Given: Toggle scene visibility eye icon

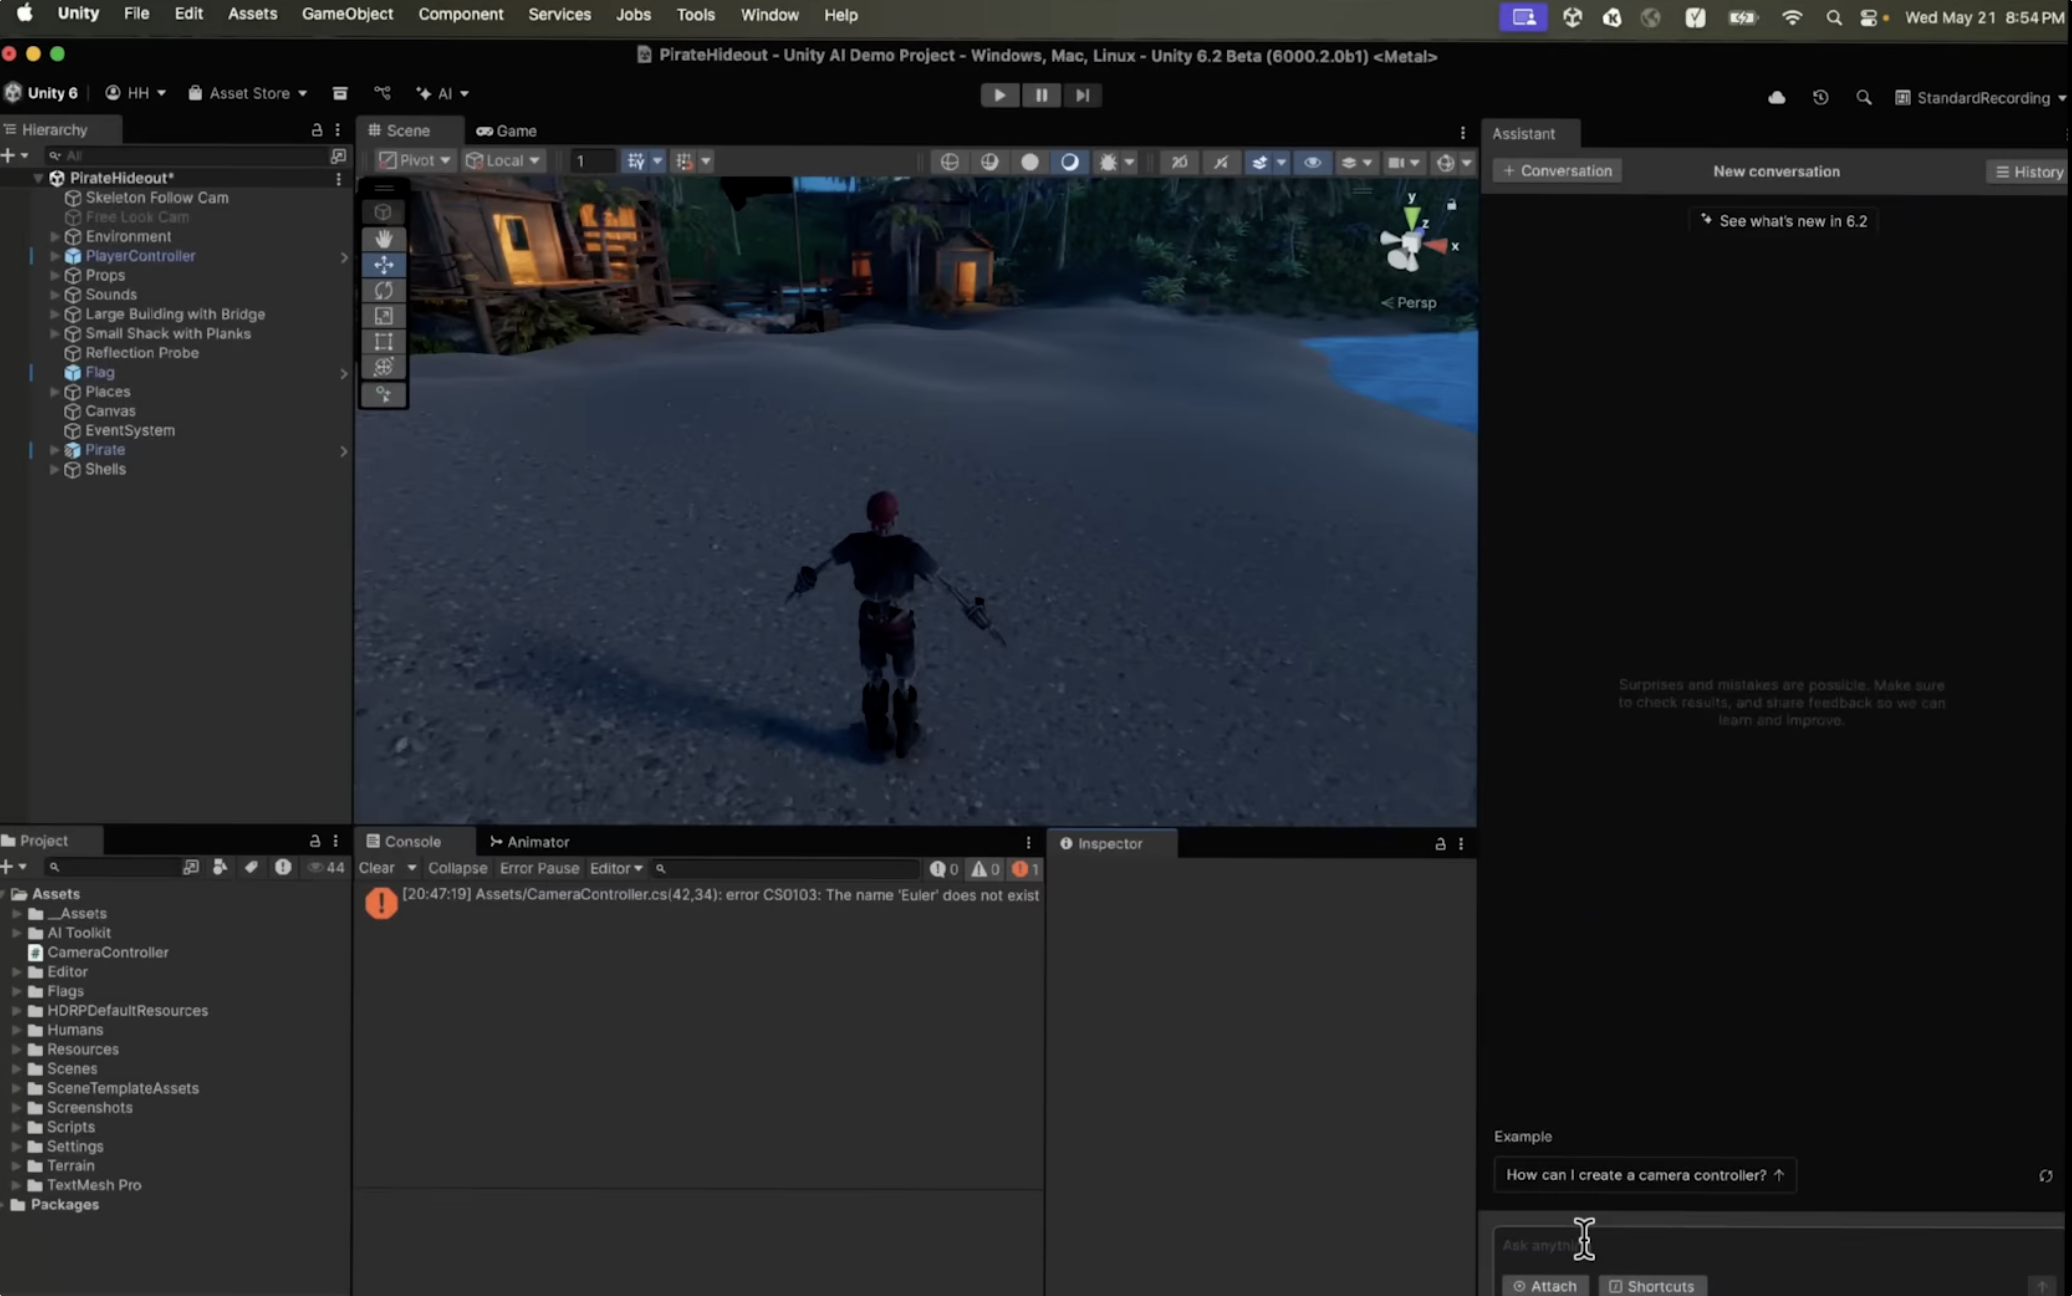Looking at the screenshot, I should pyautogui.click(x=1313, y=162).
